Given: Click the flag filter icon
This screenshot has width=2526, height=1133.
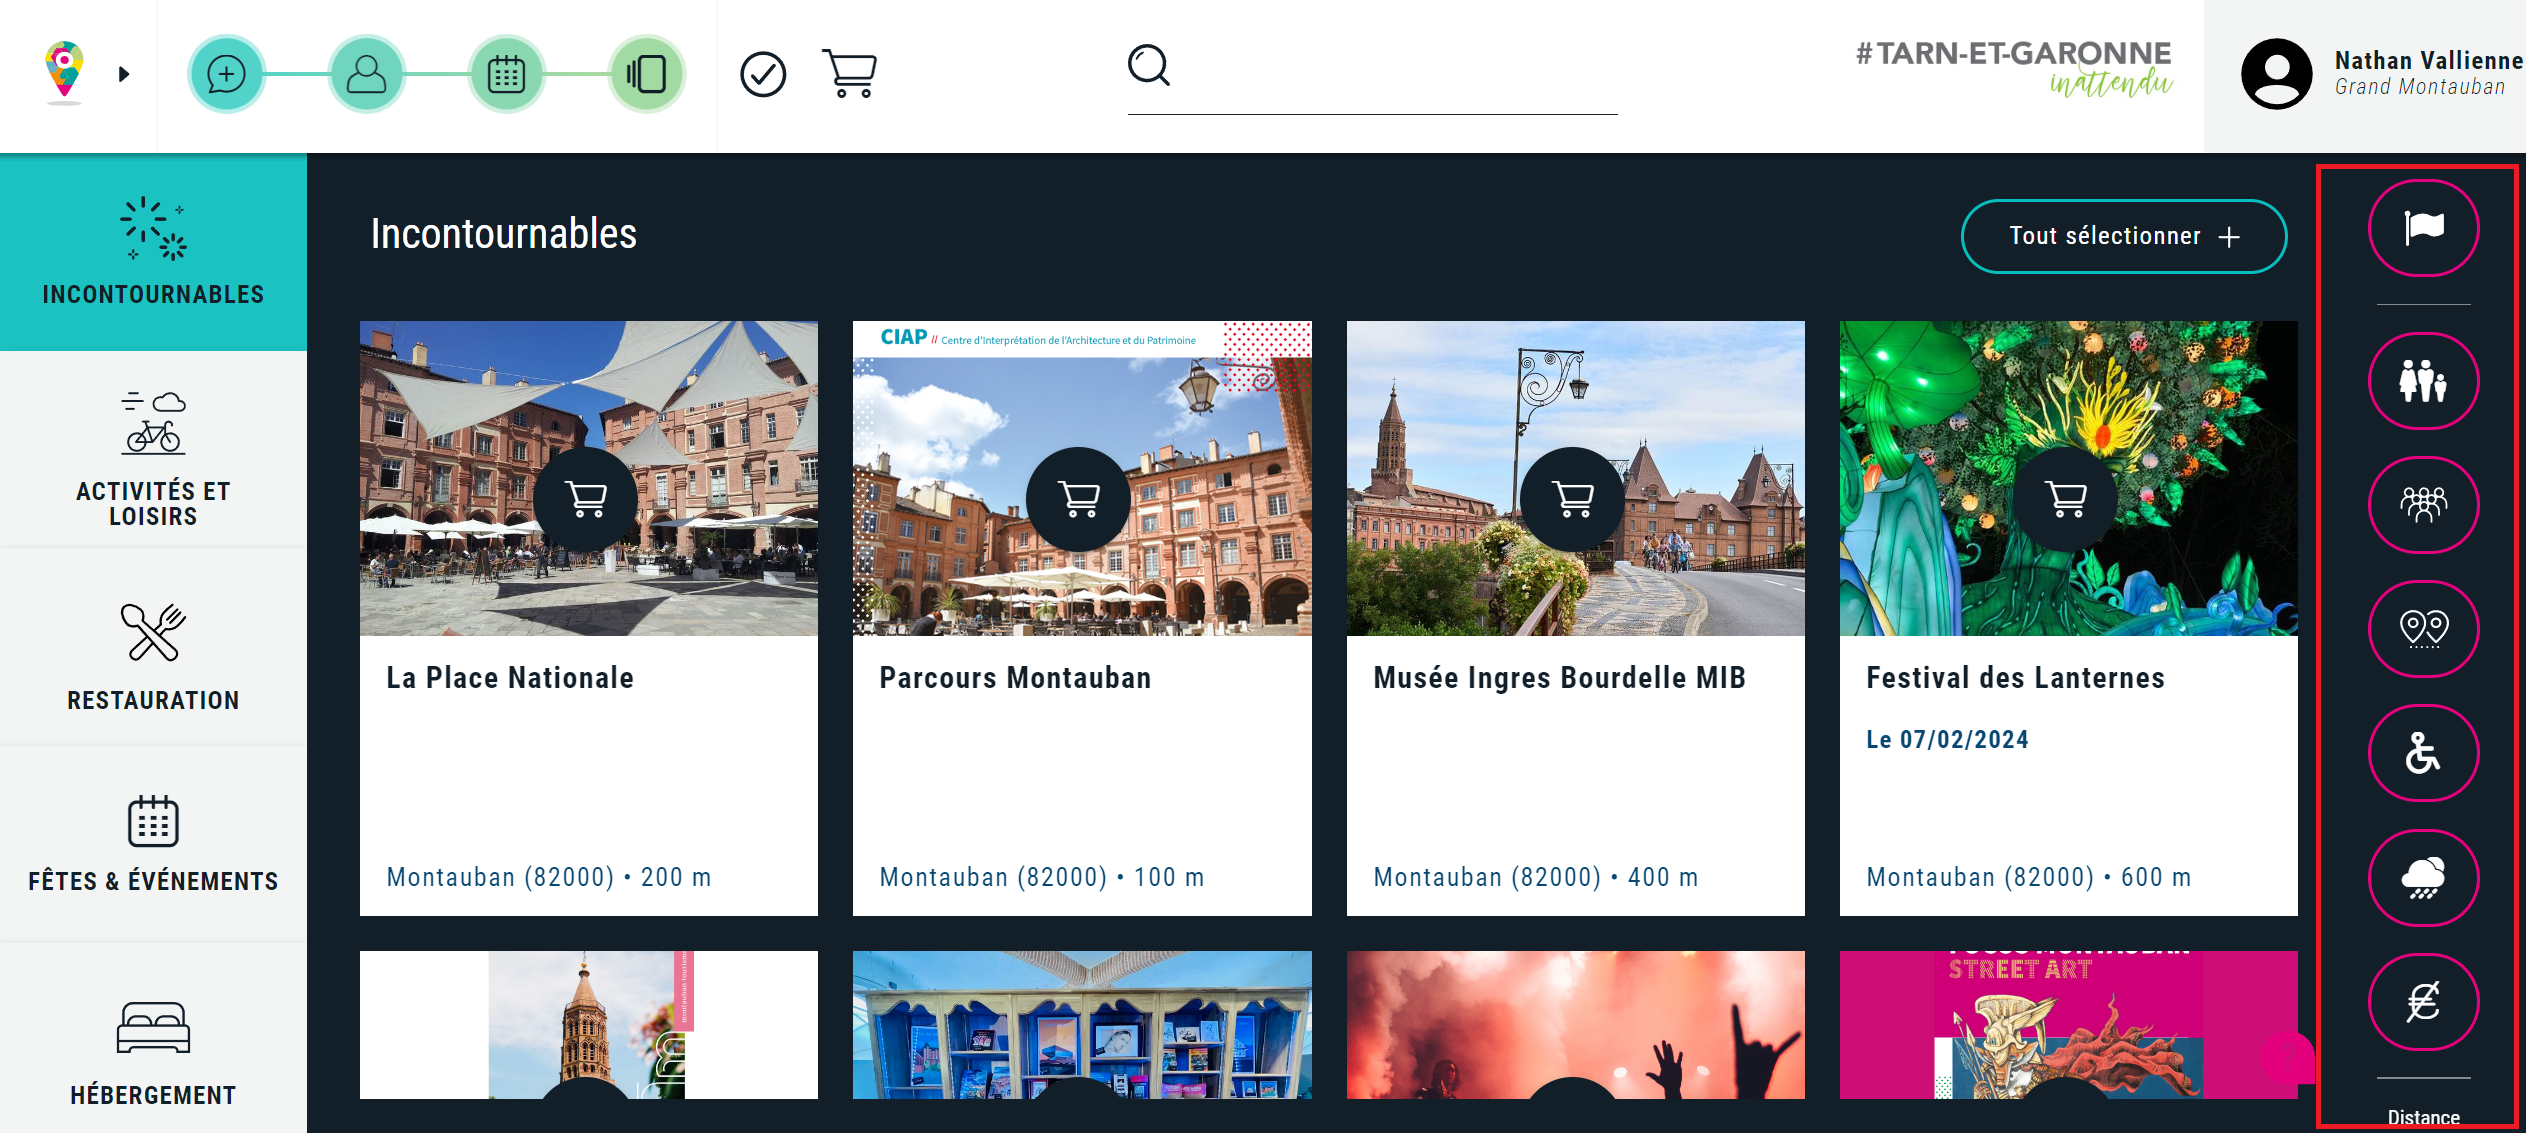Looking at the screenshot, I should click(2422, 228).
